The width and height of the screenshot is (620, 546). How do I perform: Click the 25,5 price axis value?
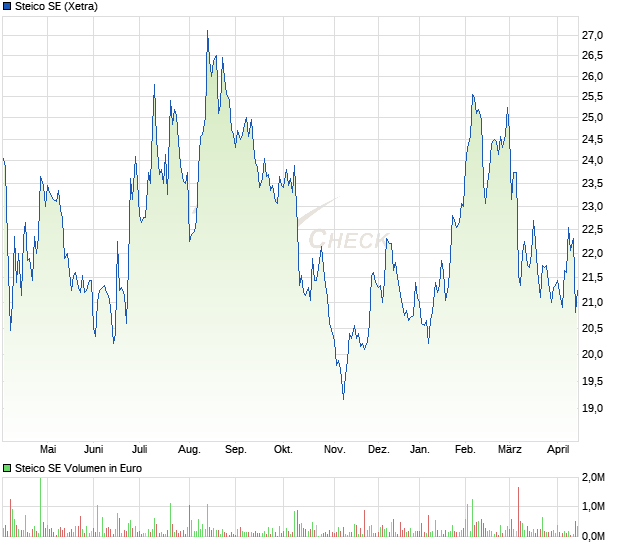(x=592, y=96)
